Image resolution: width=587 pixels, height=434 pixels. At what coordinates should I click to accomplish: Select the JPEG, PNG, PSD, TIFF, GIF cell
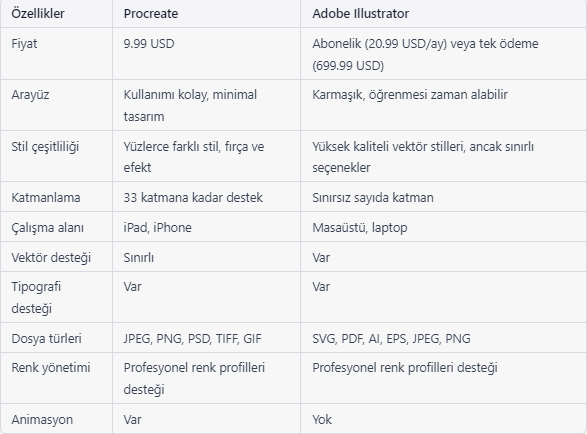192,339
